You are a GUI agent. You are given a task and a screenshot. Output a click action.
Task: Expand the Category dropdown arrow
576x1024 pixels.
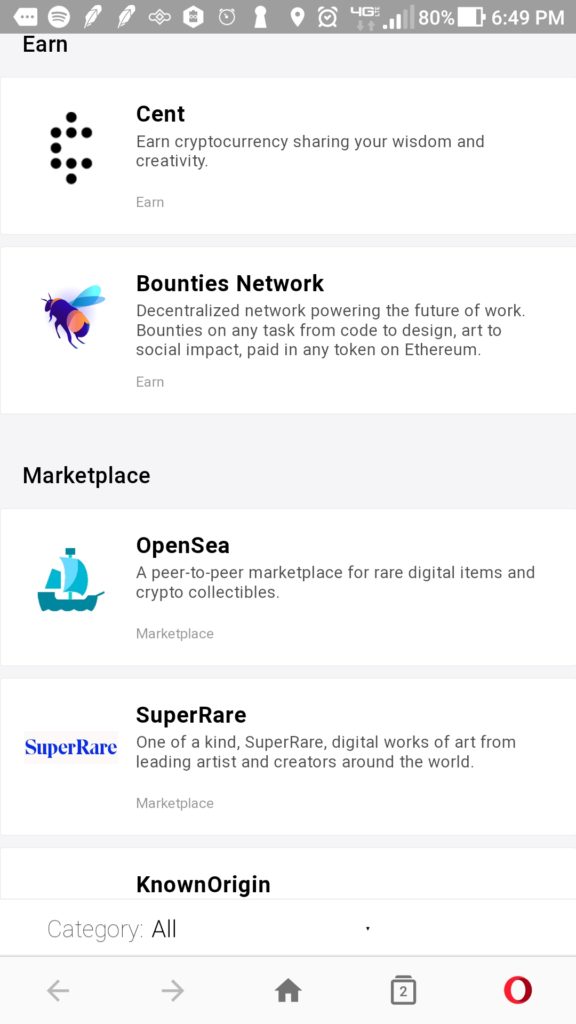tap(368, 929)
